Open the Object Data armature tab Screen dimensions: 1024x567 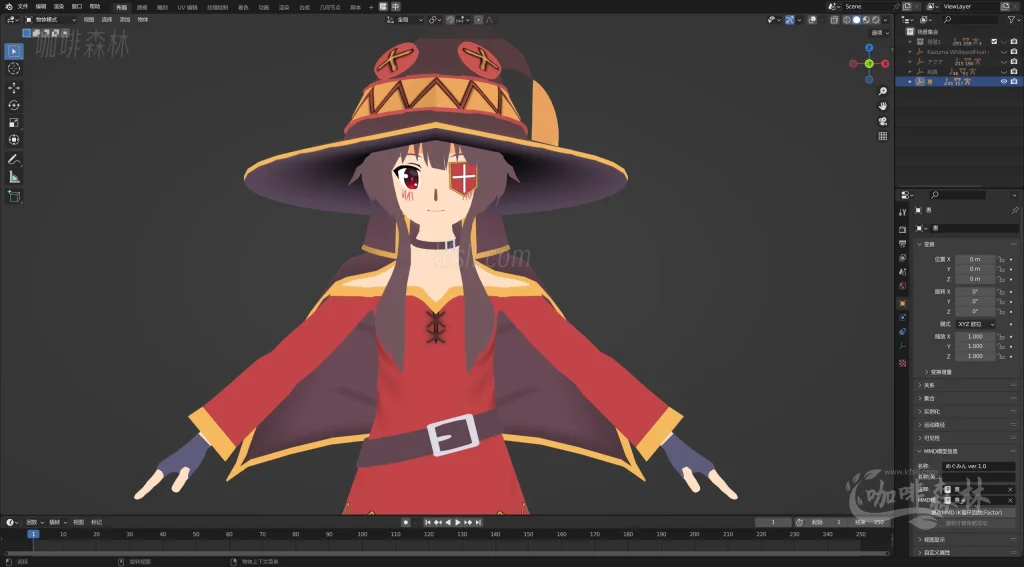pos(903,346)
